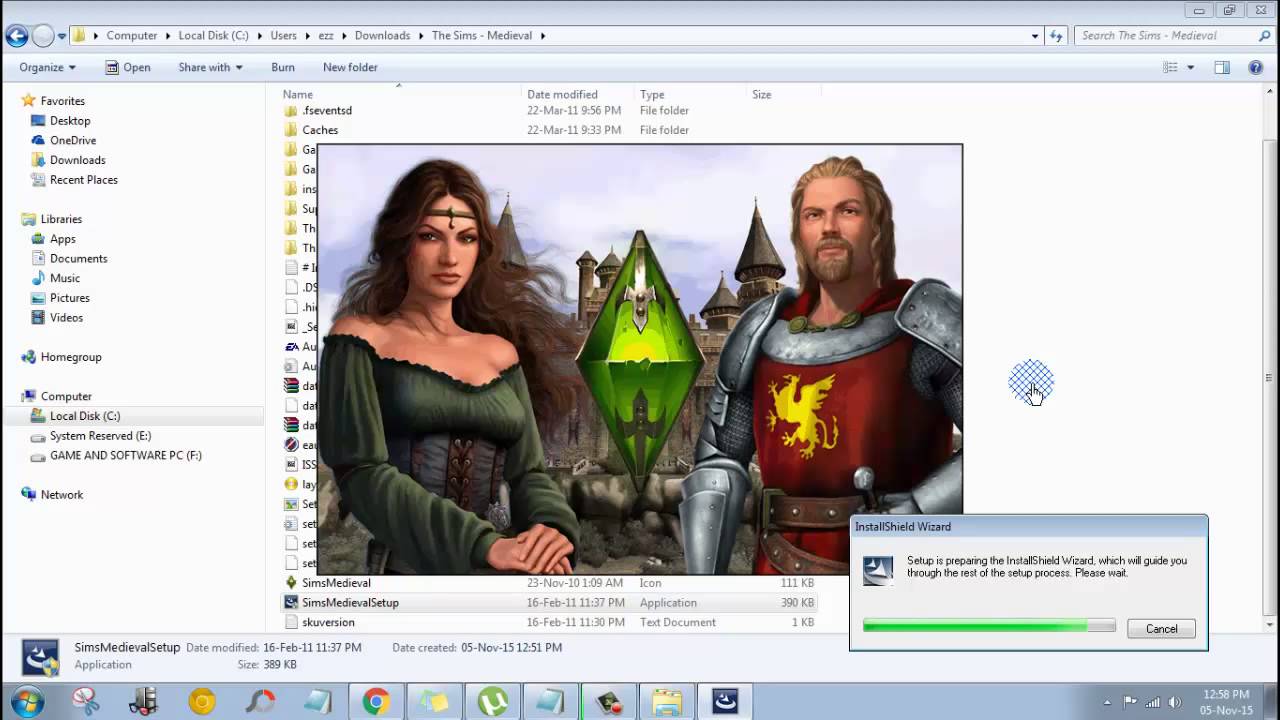
Task: Select Network in navigation pane
Action: (x=61, y=495)
